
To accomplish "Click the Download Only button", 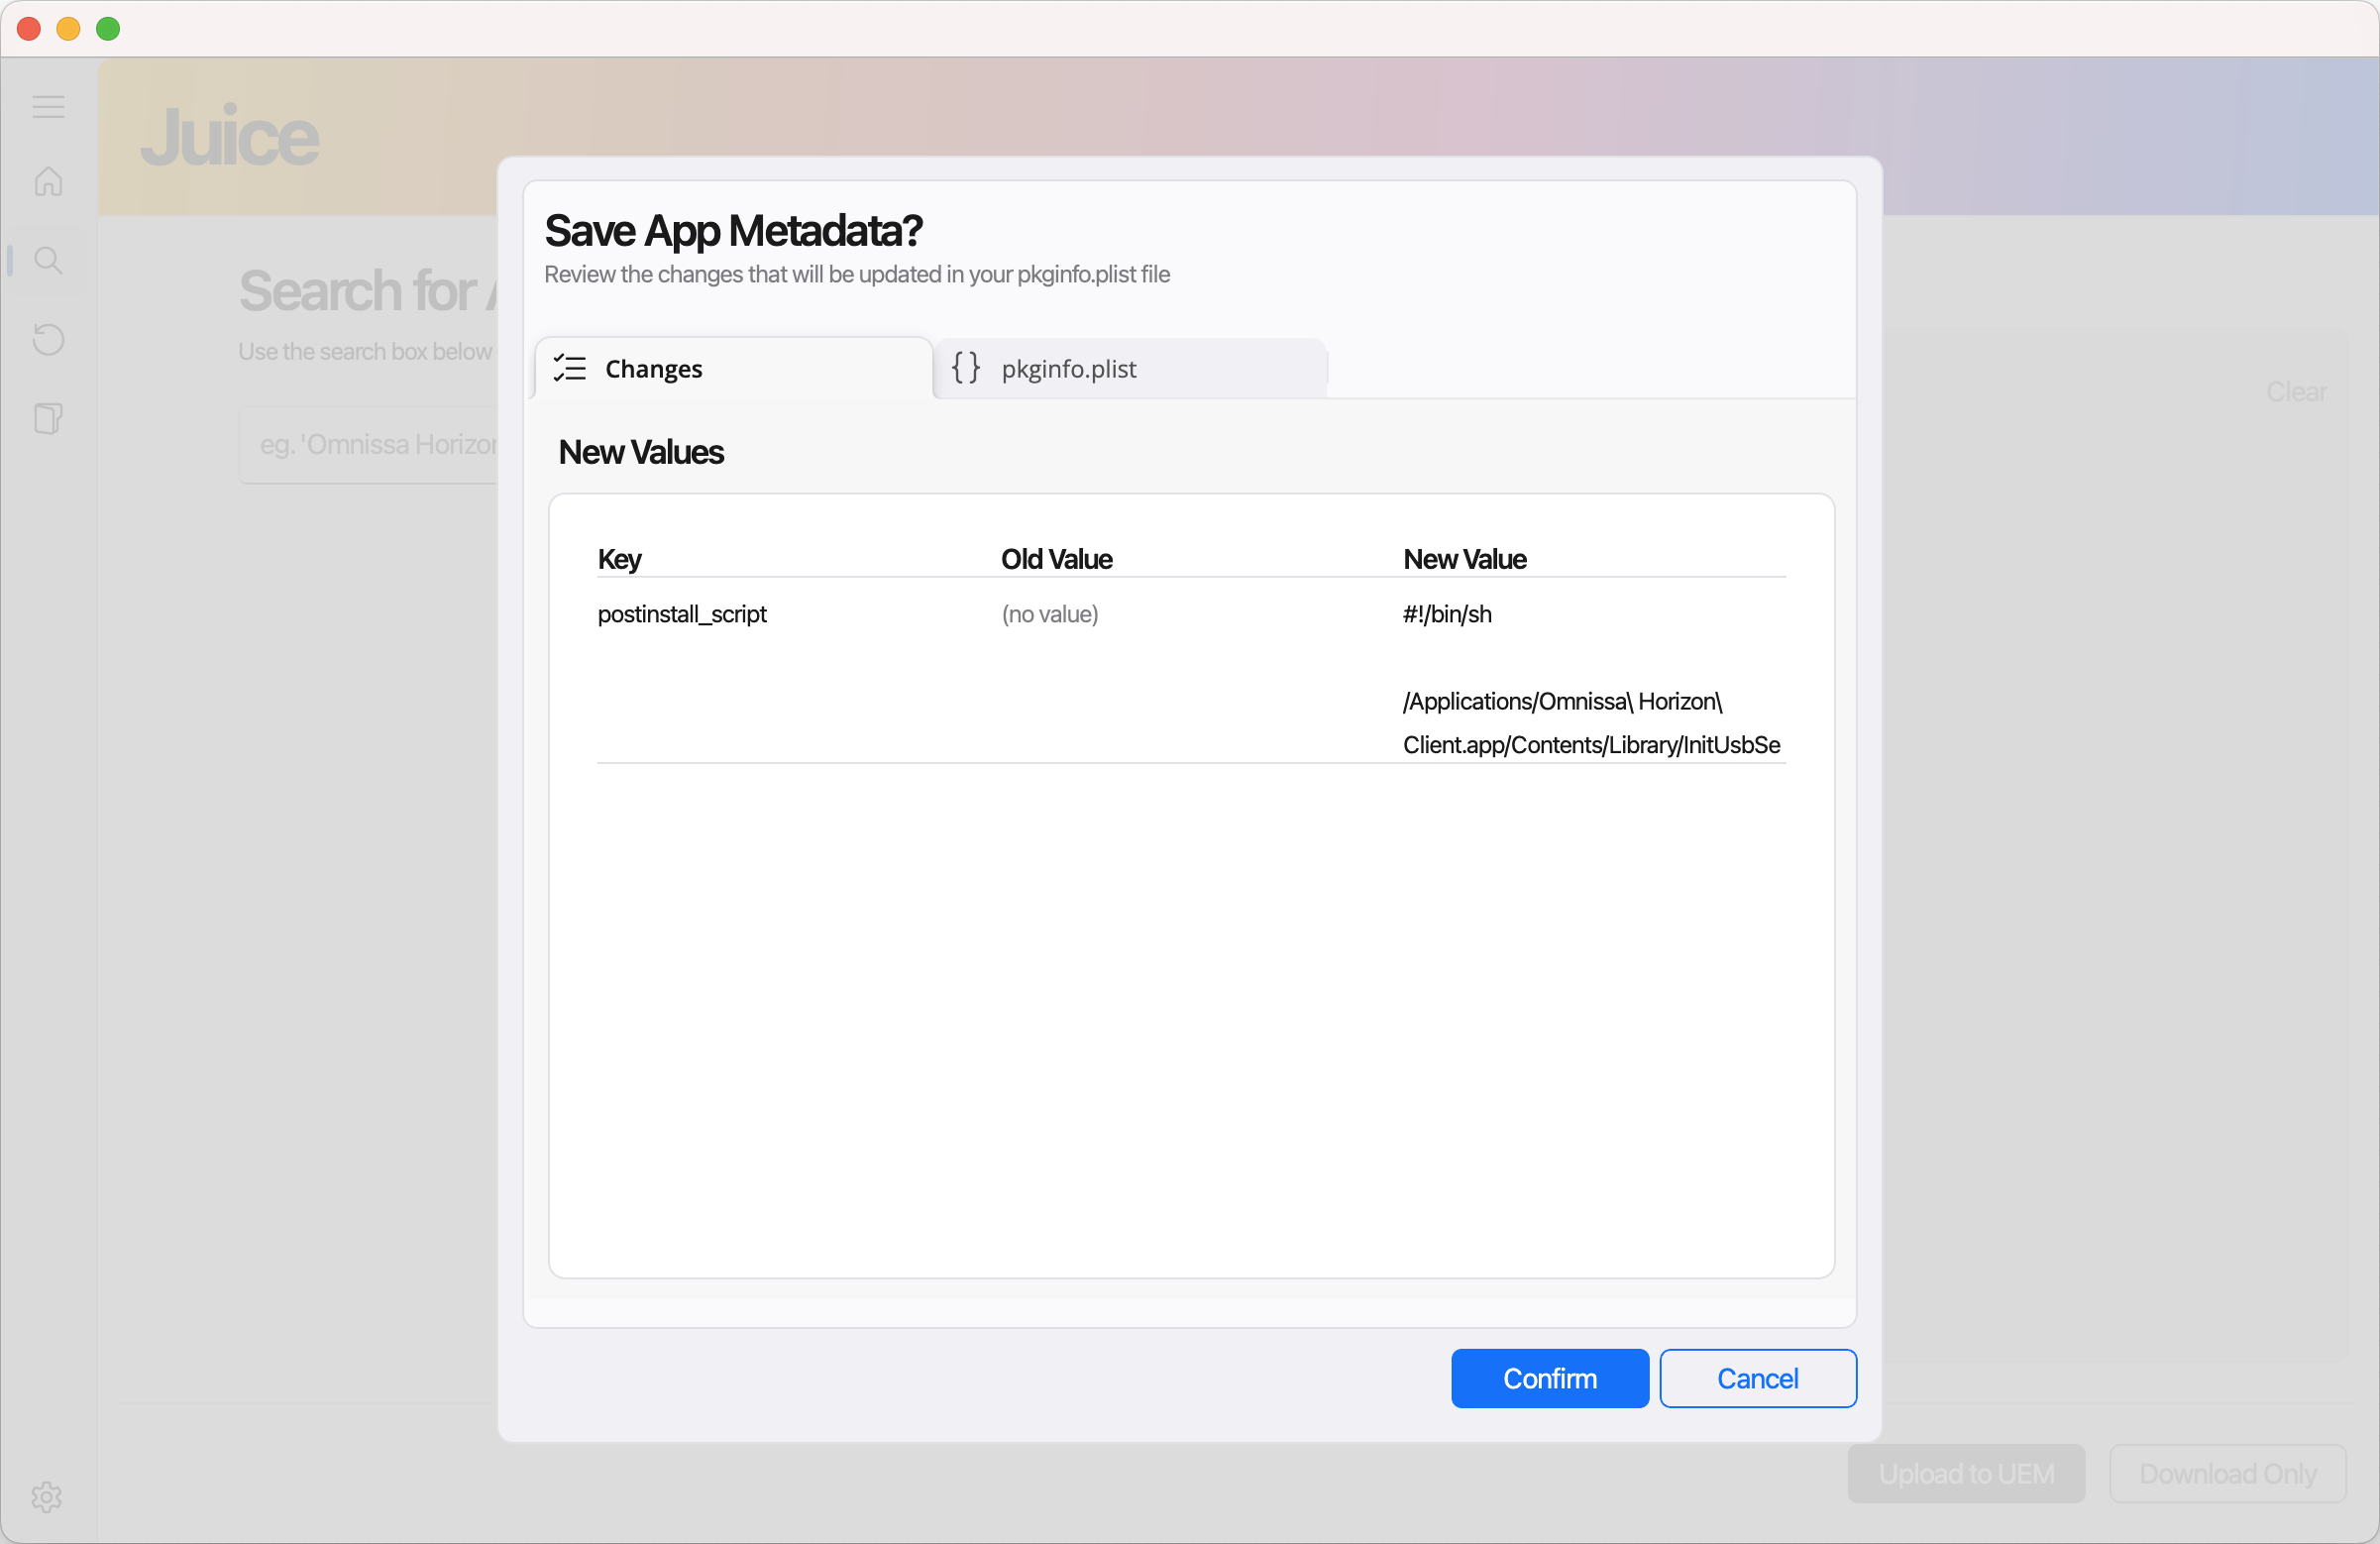I will coord(2227,1473).
